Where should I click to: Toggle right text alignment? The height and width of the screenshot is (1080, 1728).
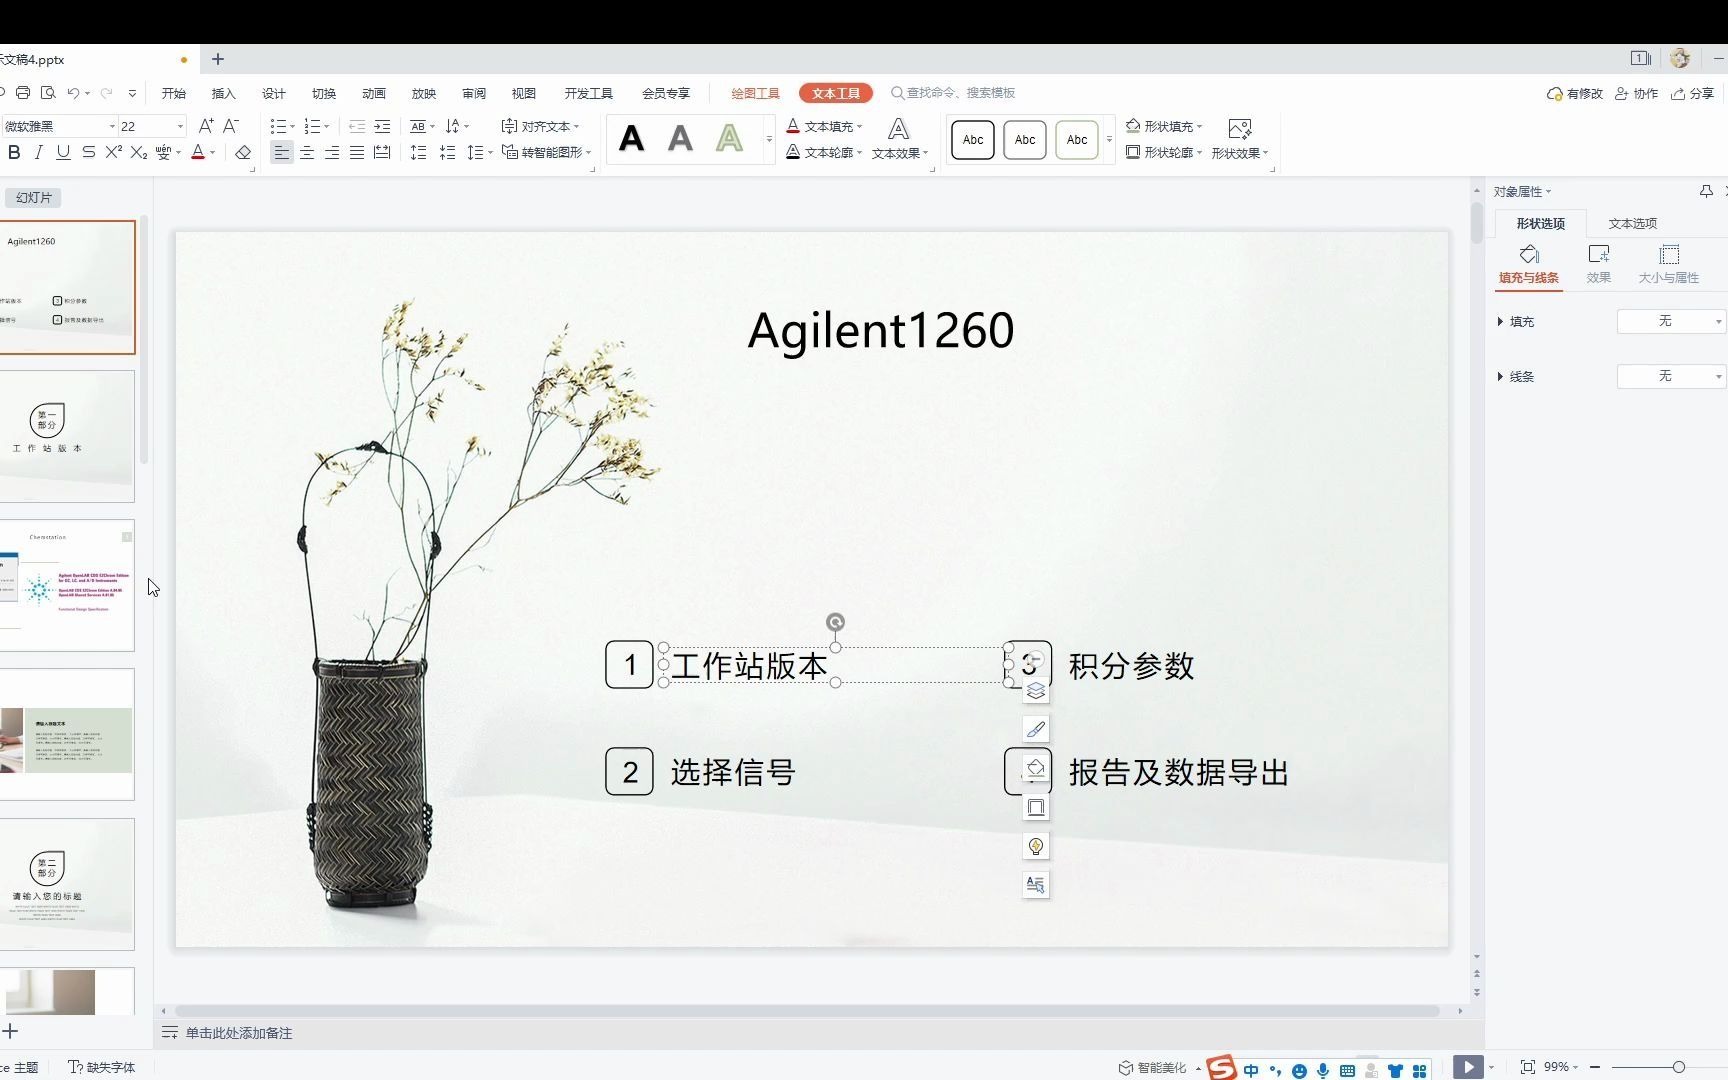332,153
